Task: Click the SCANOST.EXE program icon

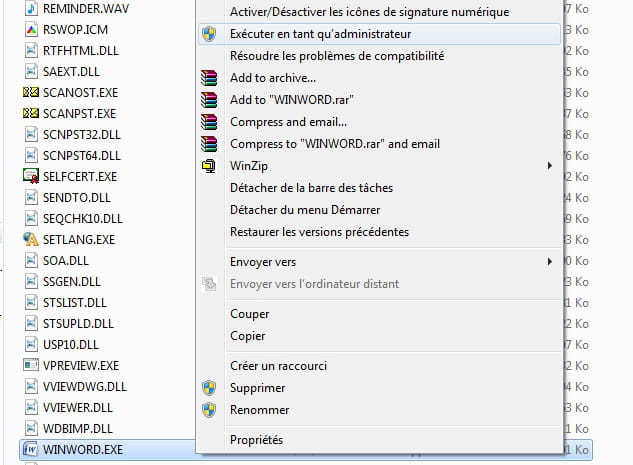Action: pyautogui.click(x=31, y=92)
